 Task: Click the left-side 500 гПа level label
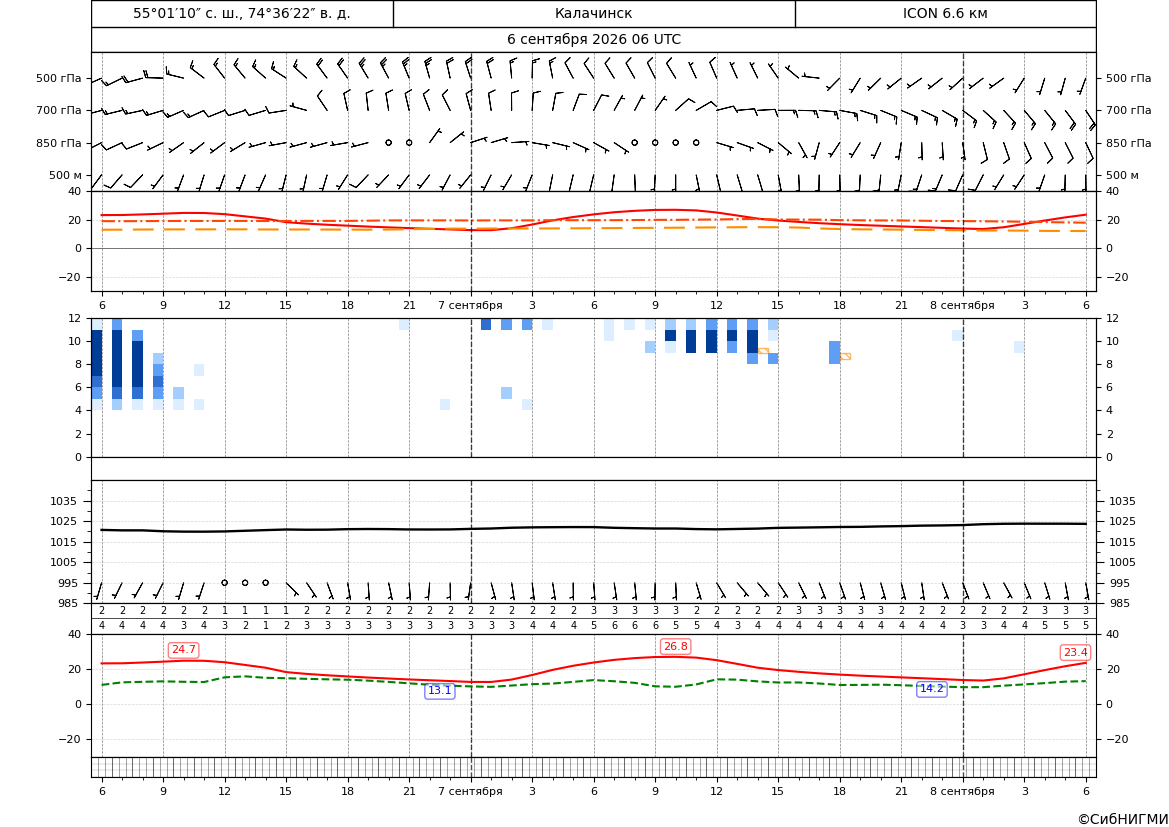tap(59, 78)
